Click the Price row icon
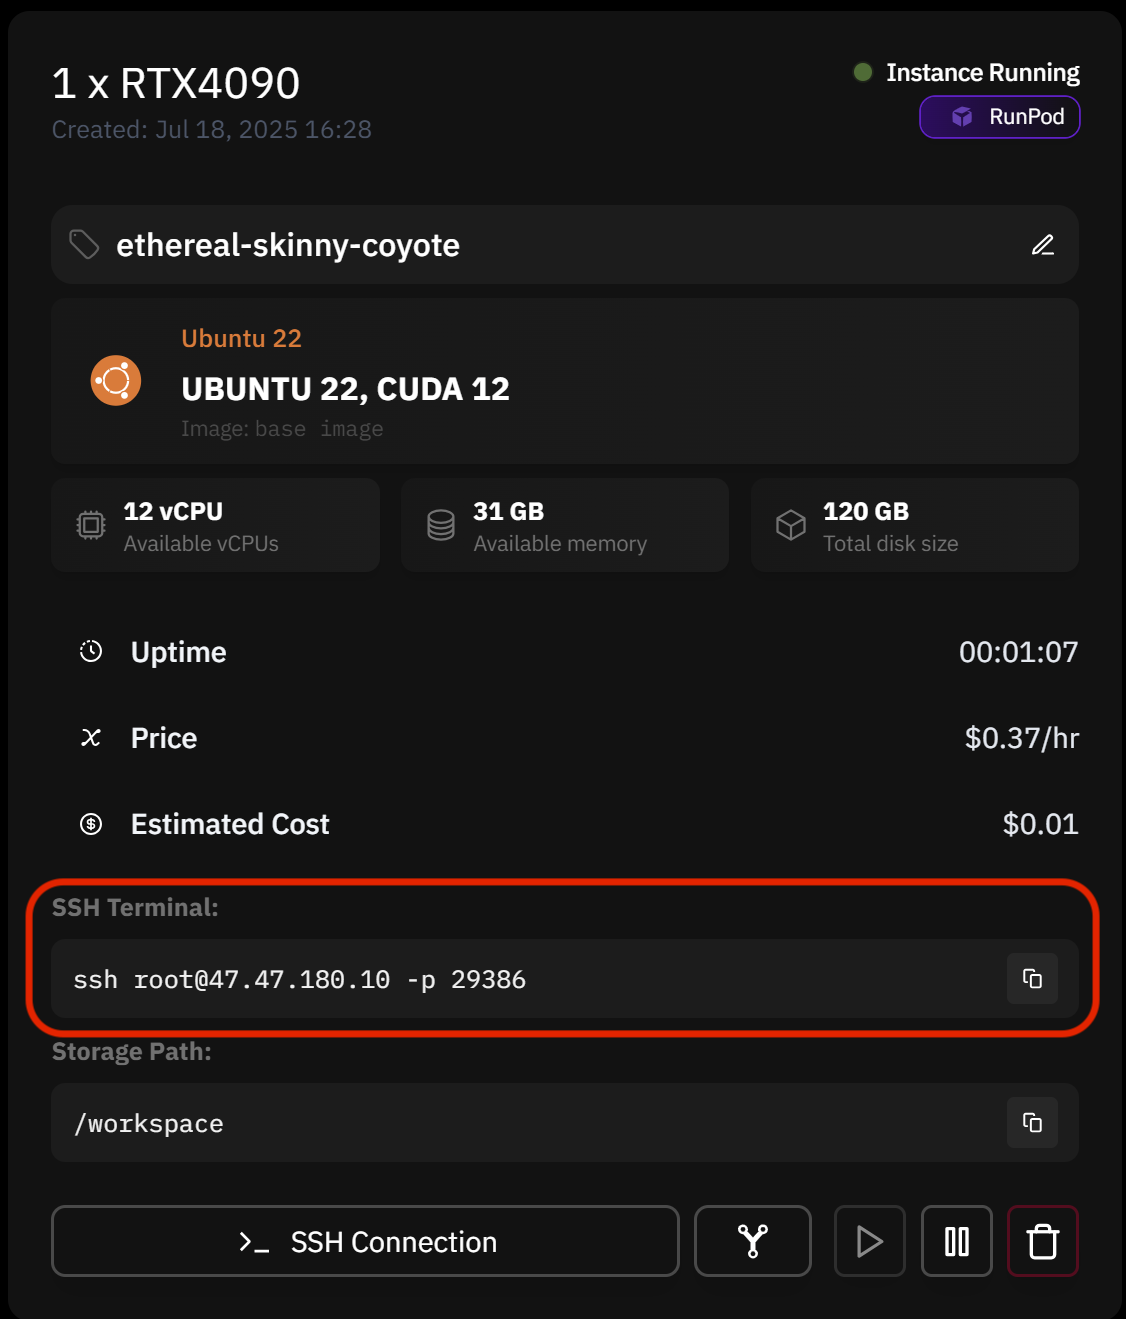Viewport: 1126px width, 1319px height. coord(91,738)
